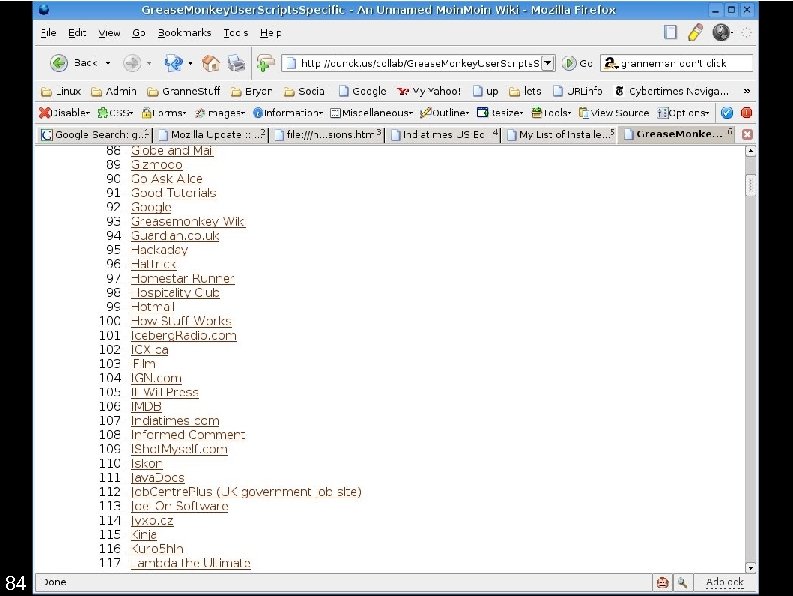The image size is (793, 596).
Task: Open the Back button history dropdown arrow
Action: click(x=108, y=63)
